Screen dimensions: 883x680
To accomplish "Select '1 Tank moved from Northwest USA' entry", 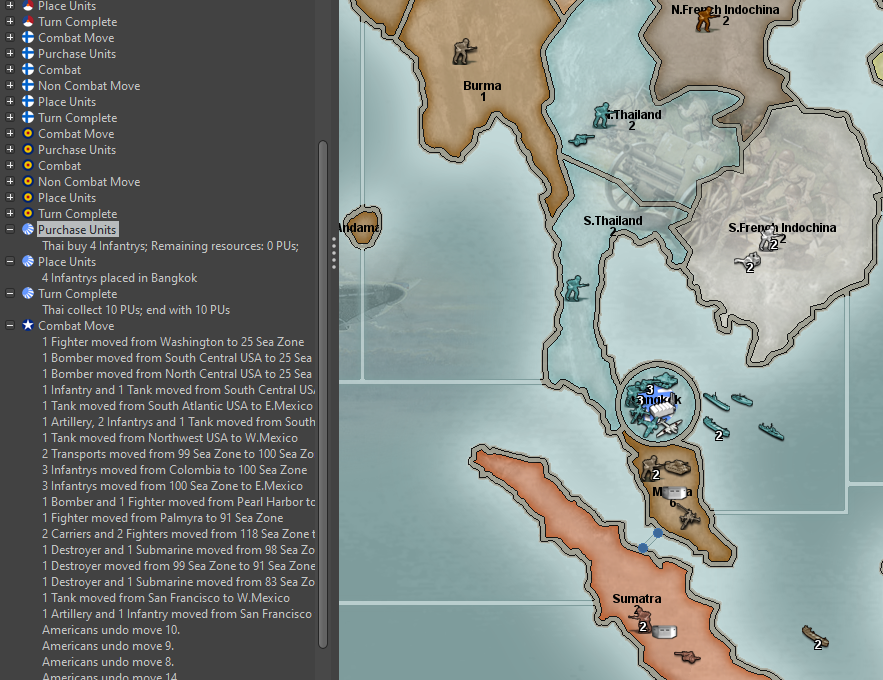I will (170, 438).
